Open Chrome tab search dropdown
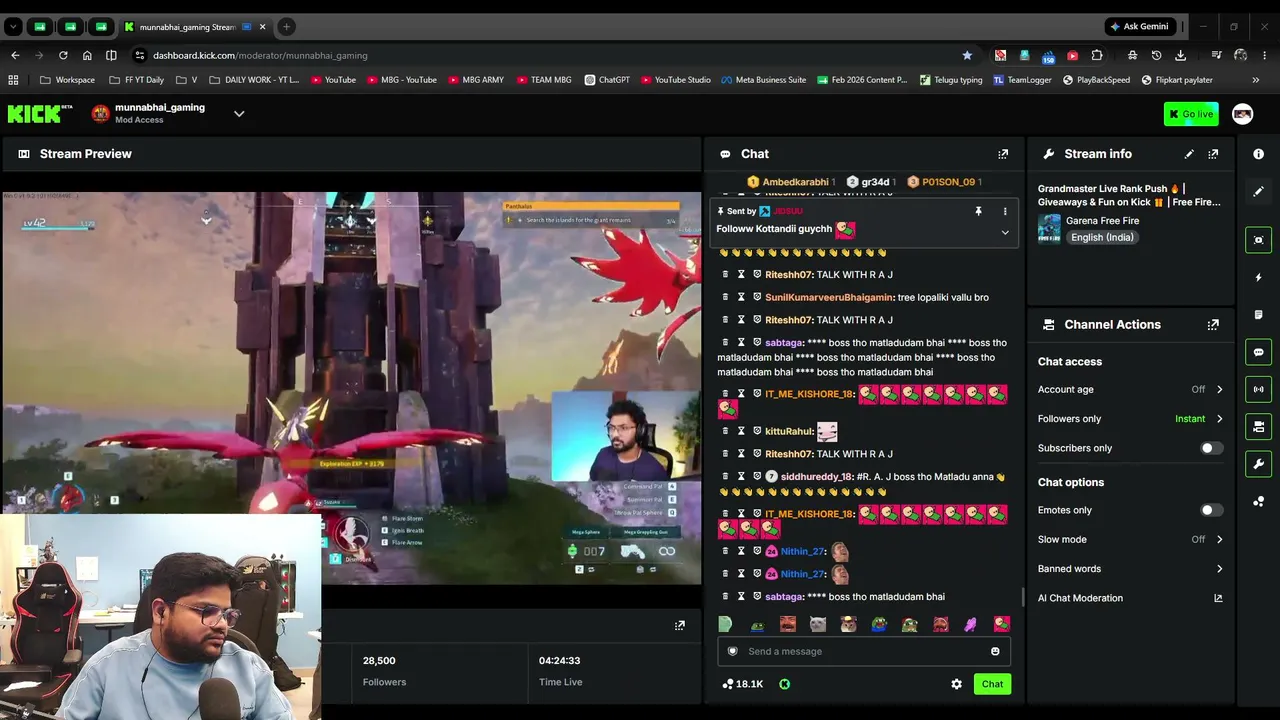 coord(14,26)
